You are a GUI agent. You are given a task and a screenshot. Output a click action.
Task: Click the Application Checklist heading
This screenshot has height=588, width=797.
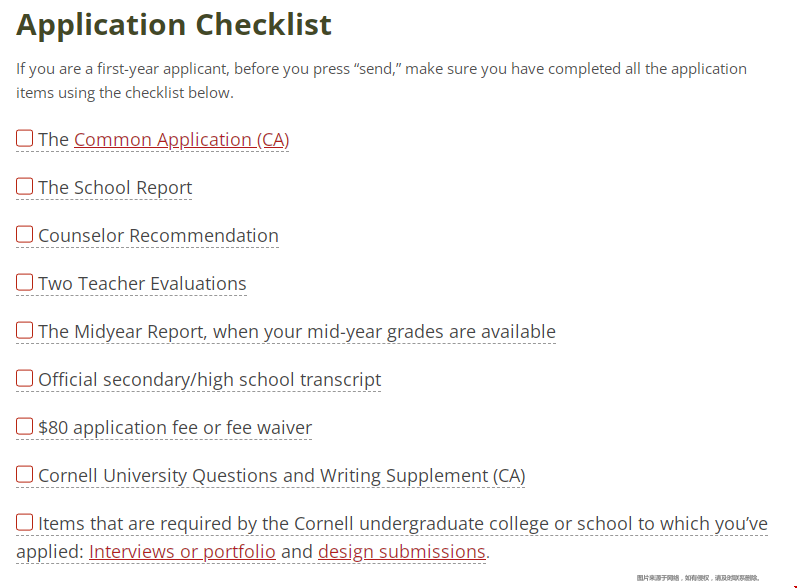(x=174, y=25)
